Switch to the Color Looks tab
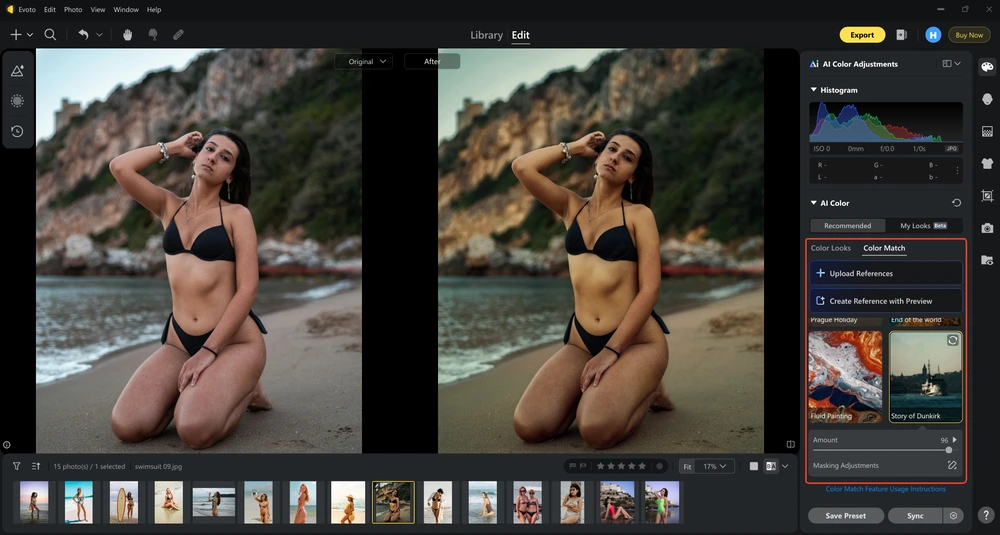Screen dimensions: 1000x535 point(830,248)
